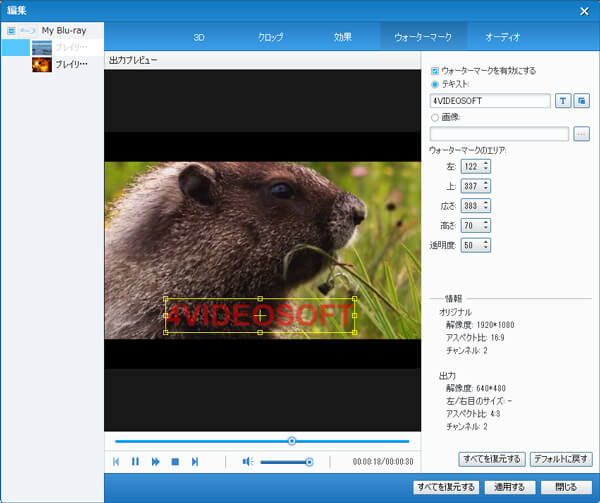Browse for a watermark image file

pos(581,133)
